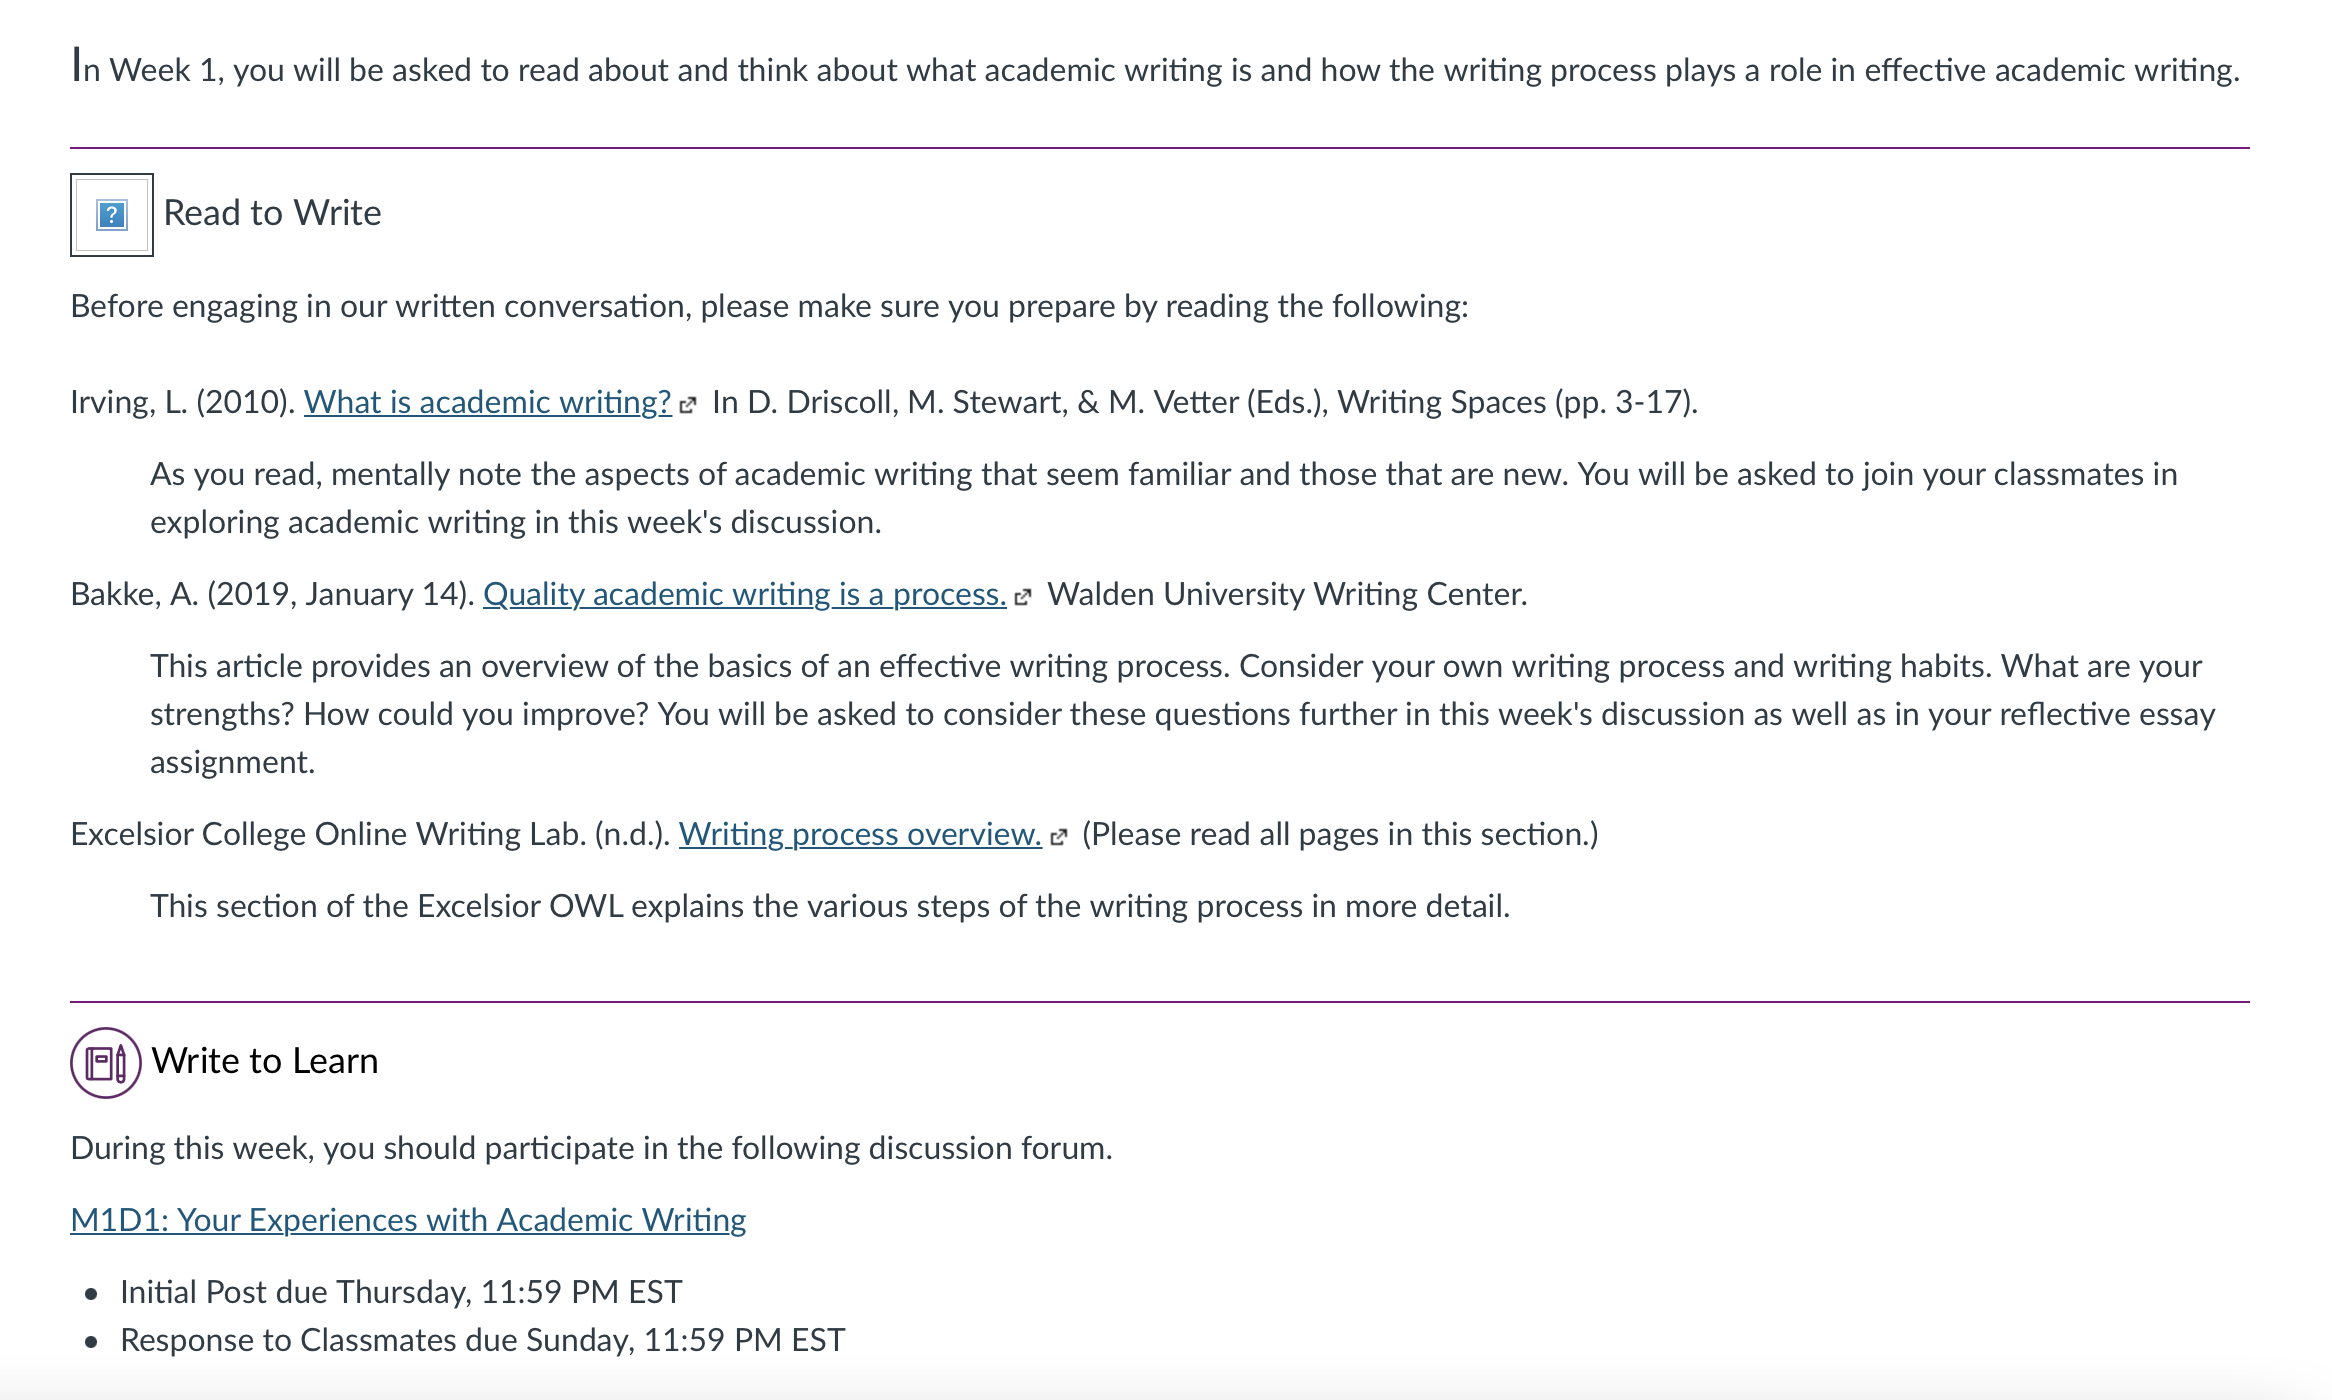This screenshot has height=1400, width=2332.
Task: Follow the 'Writing process overview.' link
Action: pyautogui.click(x=860, y=834)
